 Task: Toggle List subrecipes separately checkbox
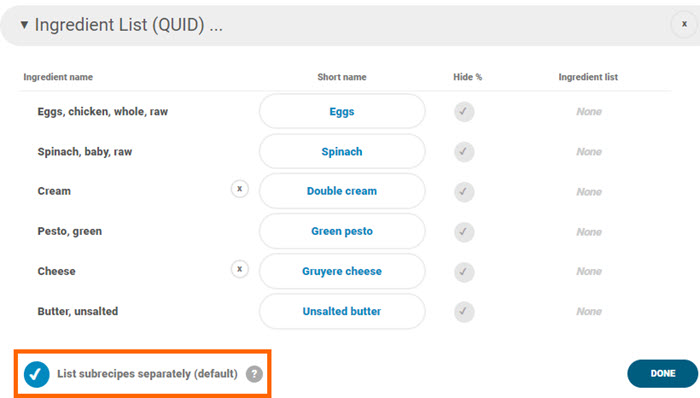(x=37, y=374)
